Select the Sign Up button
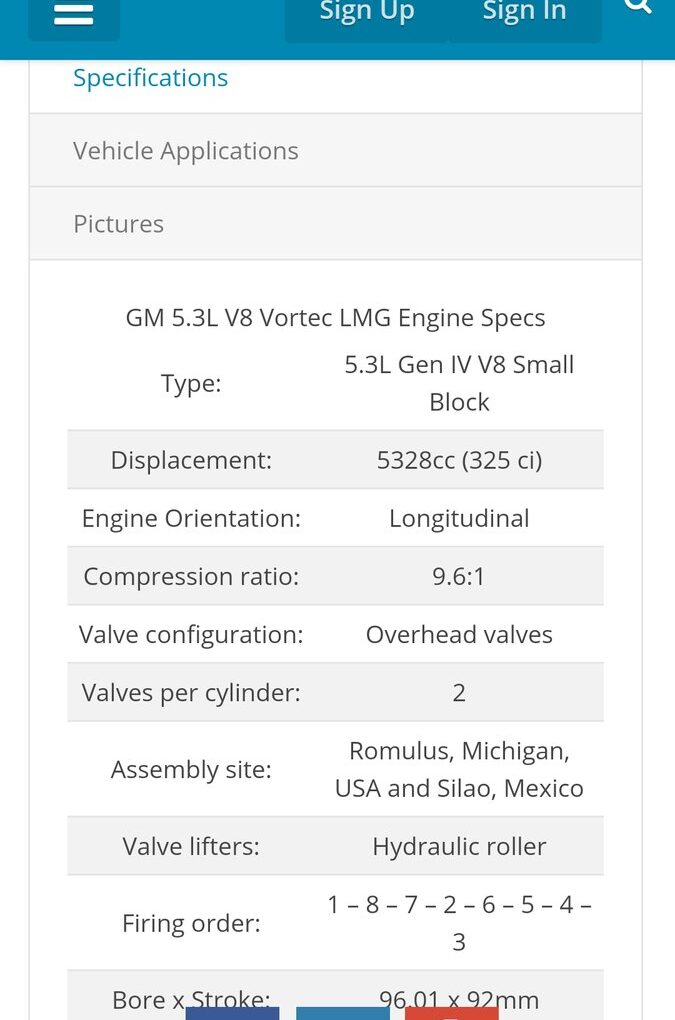The width and height of the screenshot is (675, 1020). tap(366, 13)
